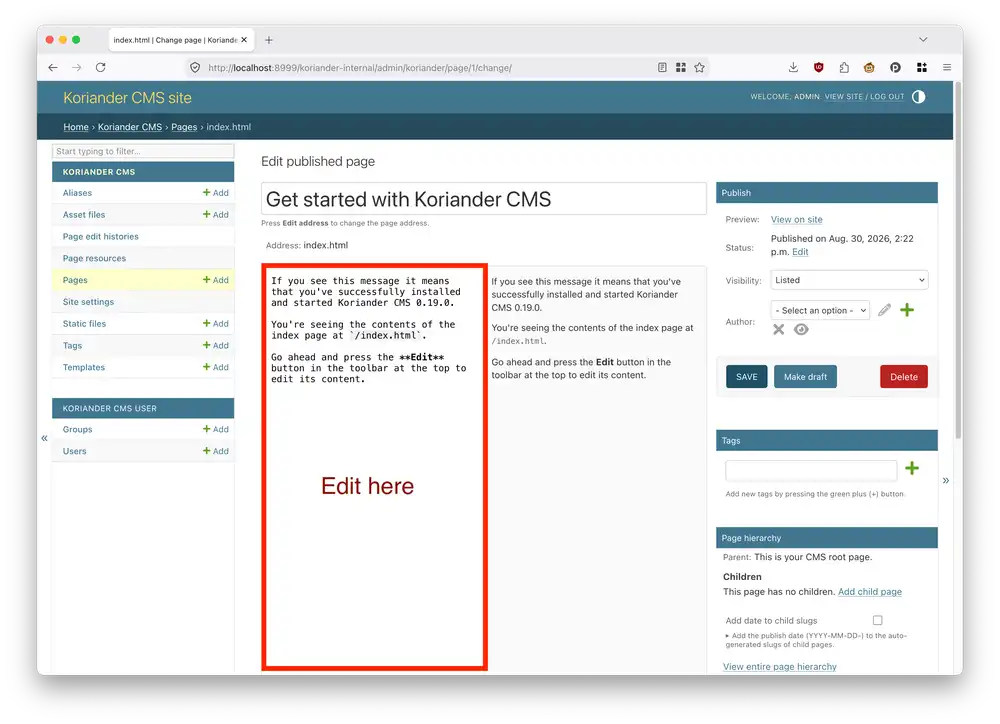Open the View on site preview link
This screenshot has height=724, width=1000.
pyautogui.click(x=797, y=219)
